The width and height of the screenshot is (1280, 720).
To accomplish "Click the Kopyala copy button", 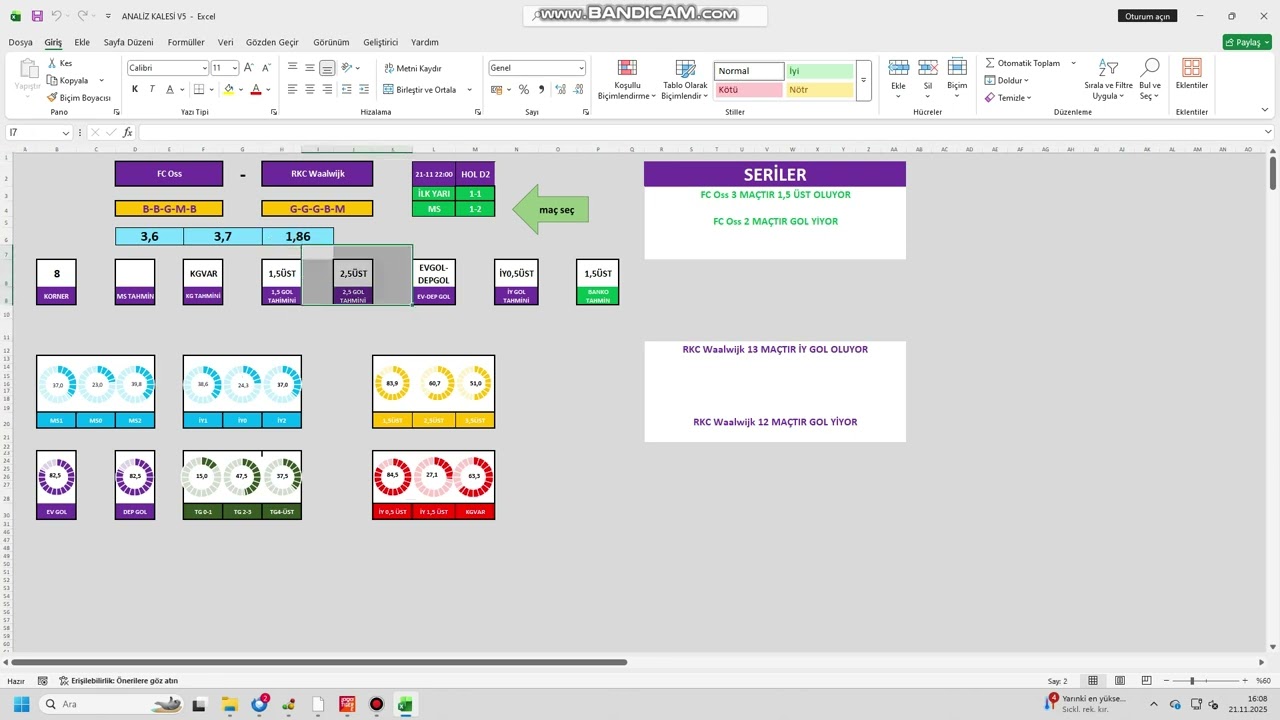I will (x=67, y=80).
